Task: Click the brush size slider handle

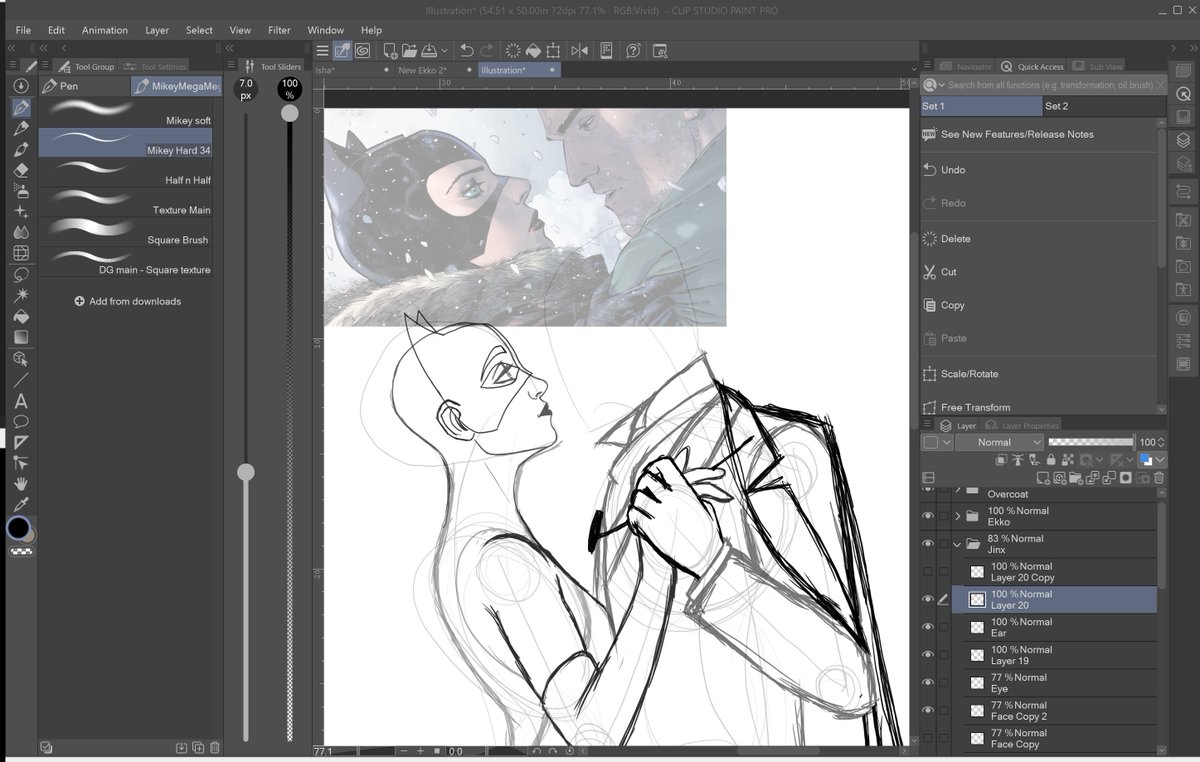Action: coord(246,471)
